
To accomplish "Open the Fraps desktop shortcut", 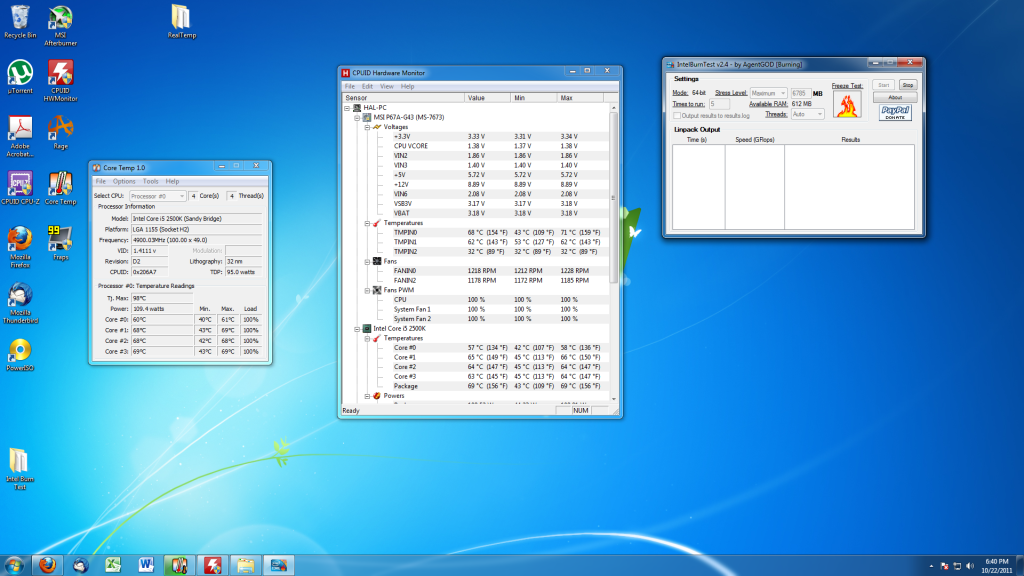I will (x=60, y=241).
